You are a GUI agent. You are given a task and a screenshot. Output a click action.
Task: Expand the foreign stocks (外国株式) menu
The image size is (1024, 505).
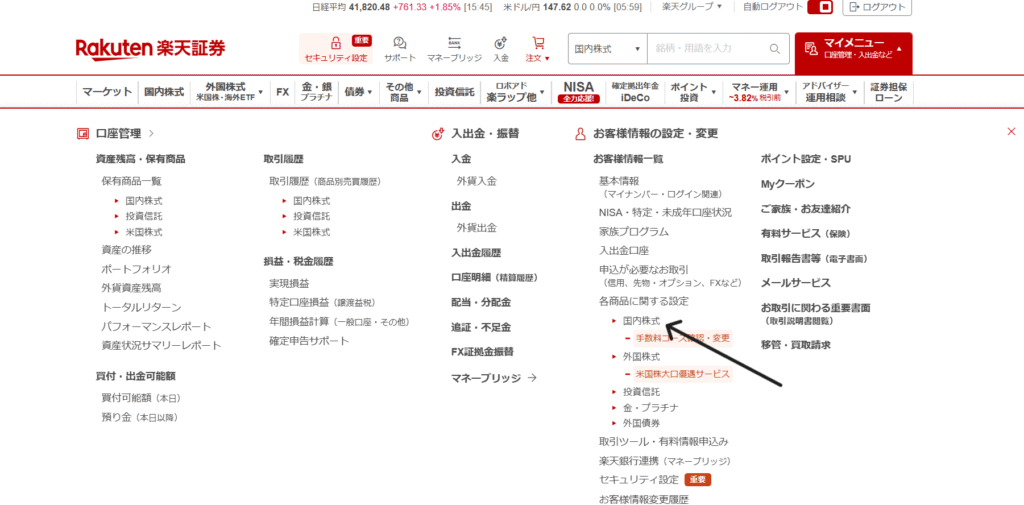pos(229,92)
